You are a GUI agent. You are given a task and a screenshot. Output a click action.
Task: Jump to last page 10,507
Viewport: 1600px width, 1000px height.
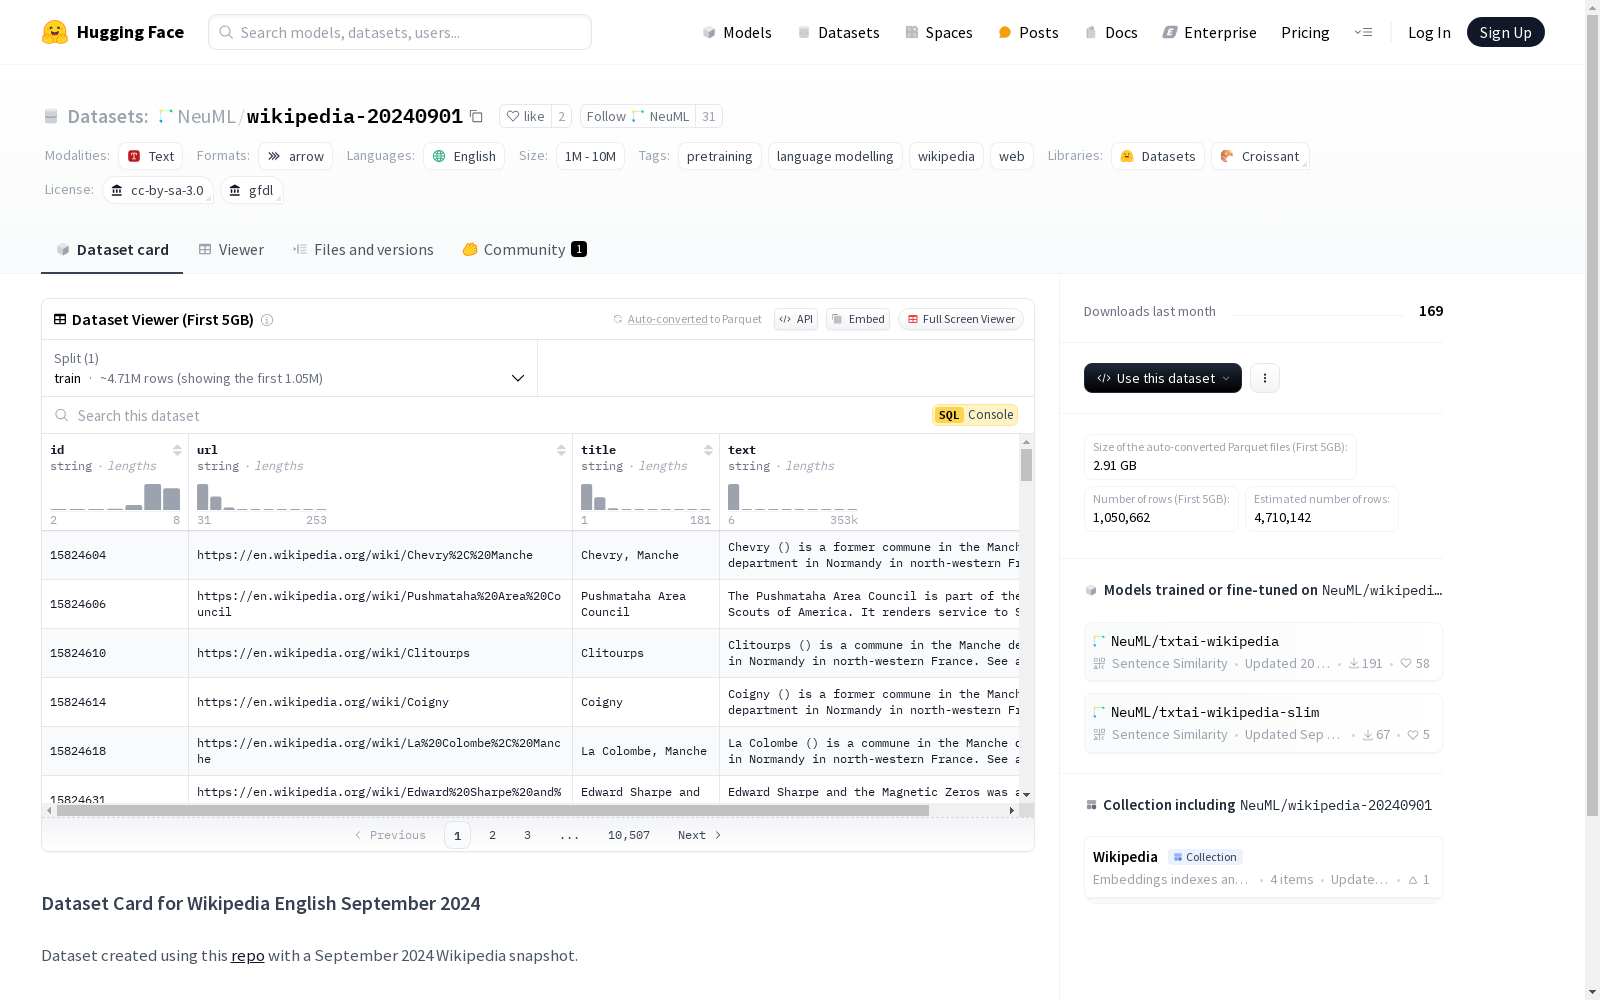[629, 835]
